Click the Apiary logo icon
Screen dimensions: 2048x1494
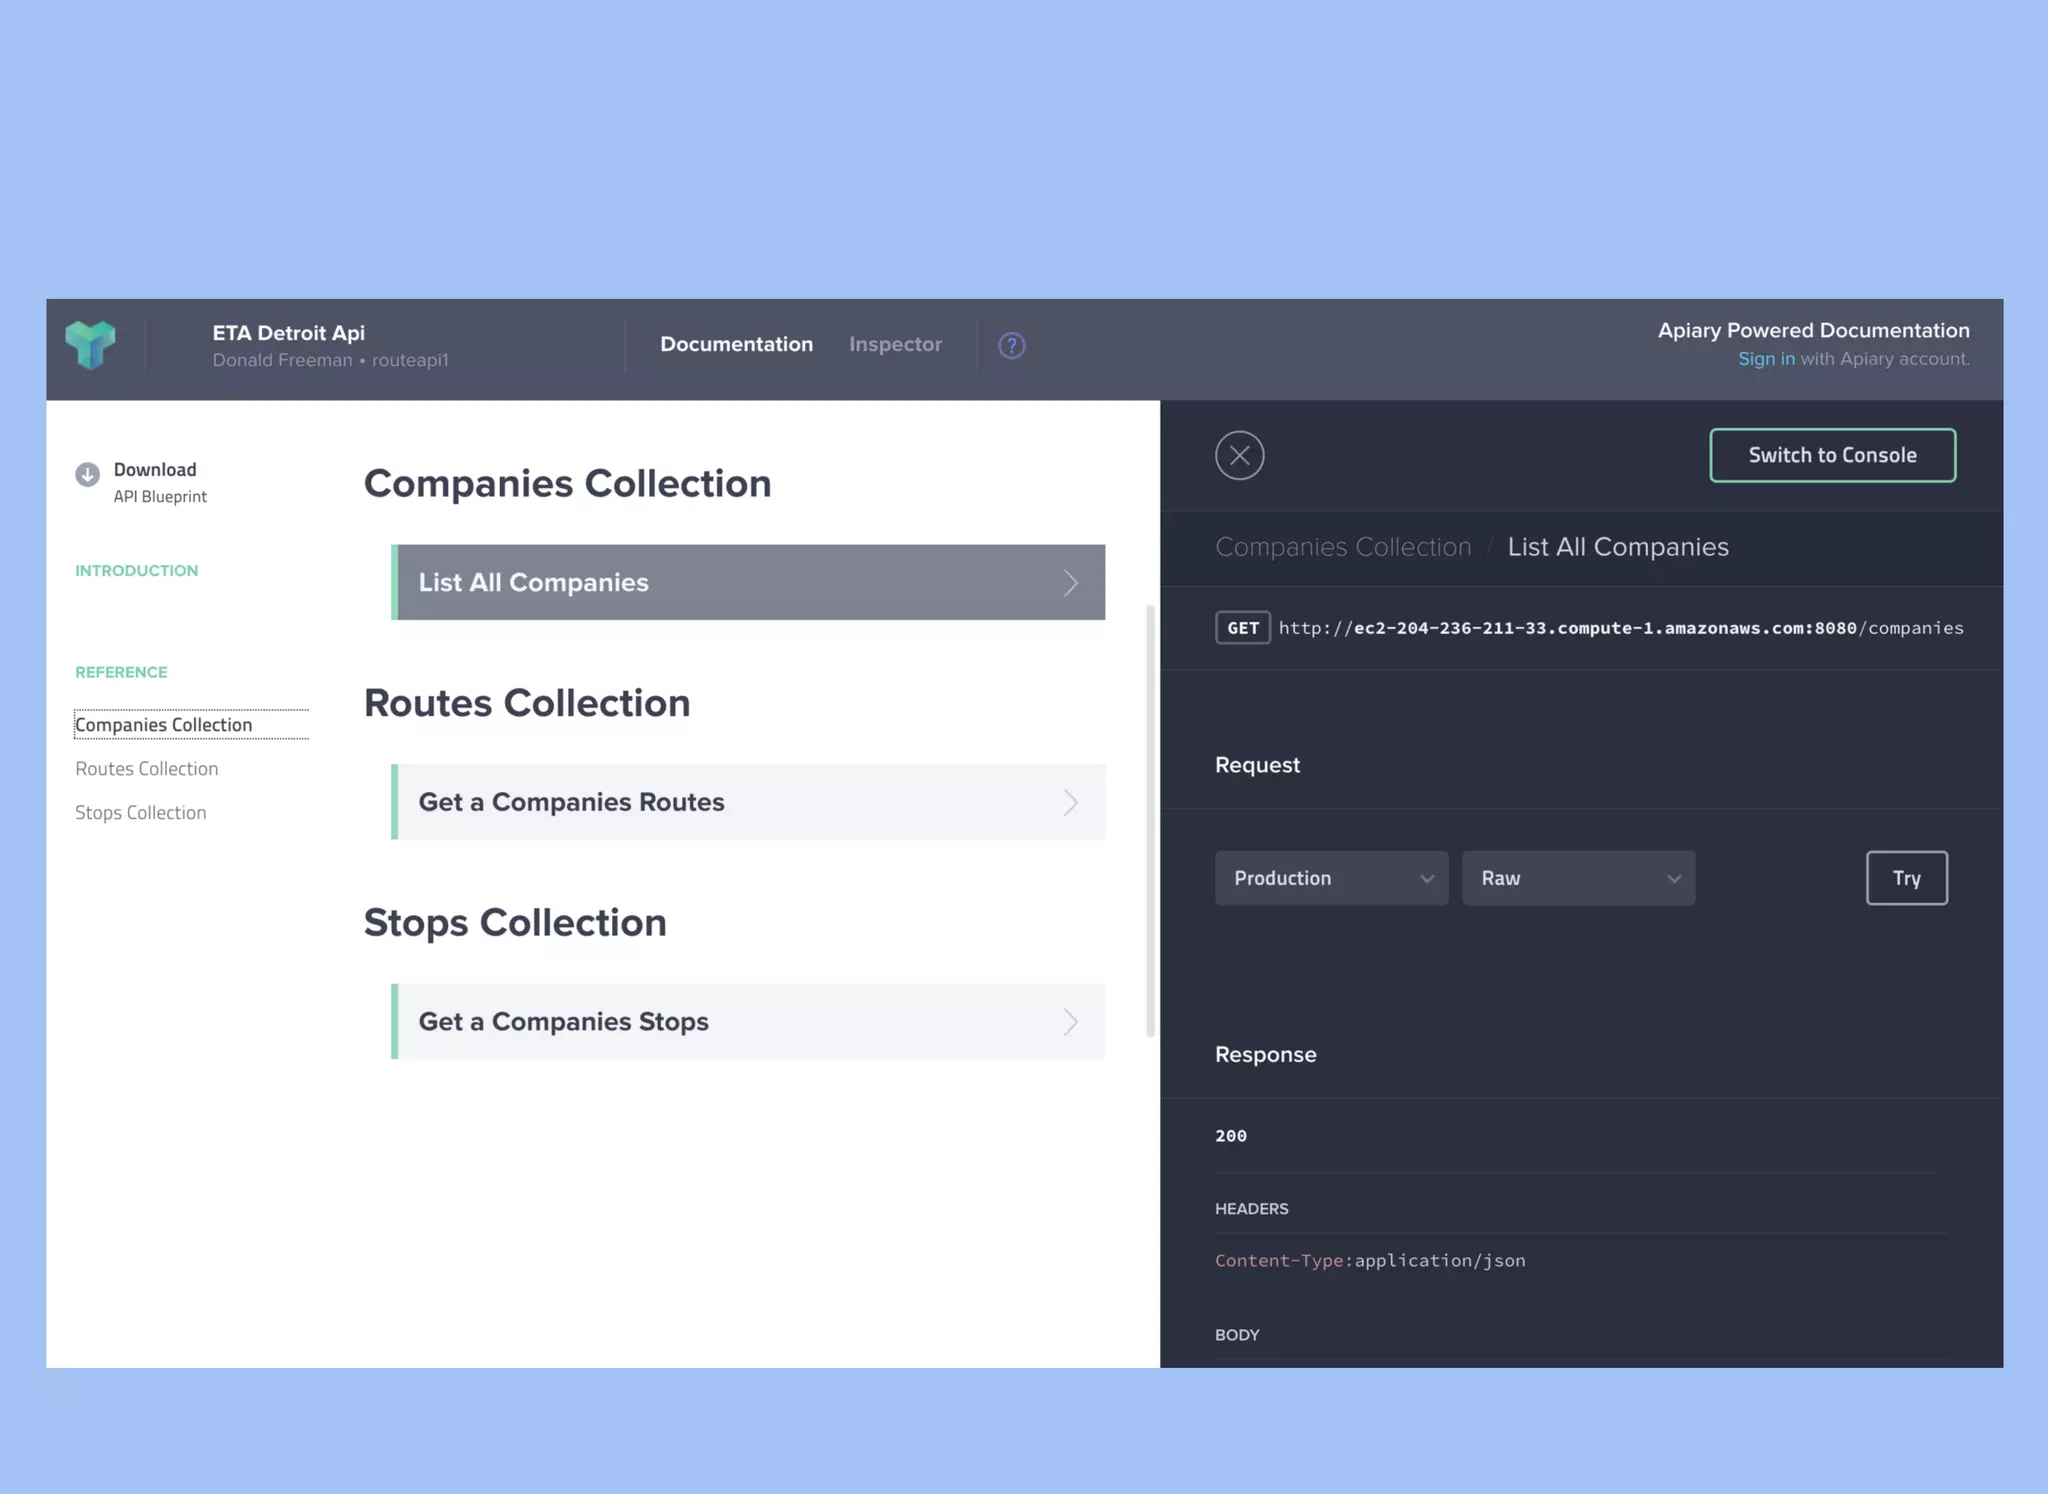coord(90,345)
